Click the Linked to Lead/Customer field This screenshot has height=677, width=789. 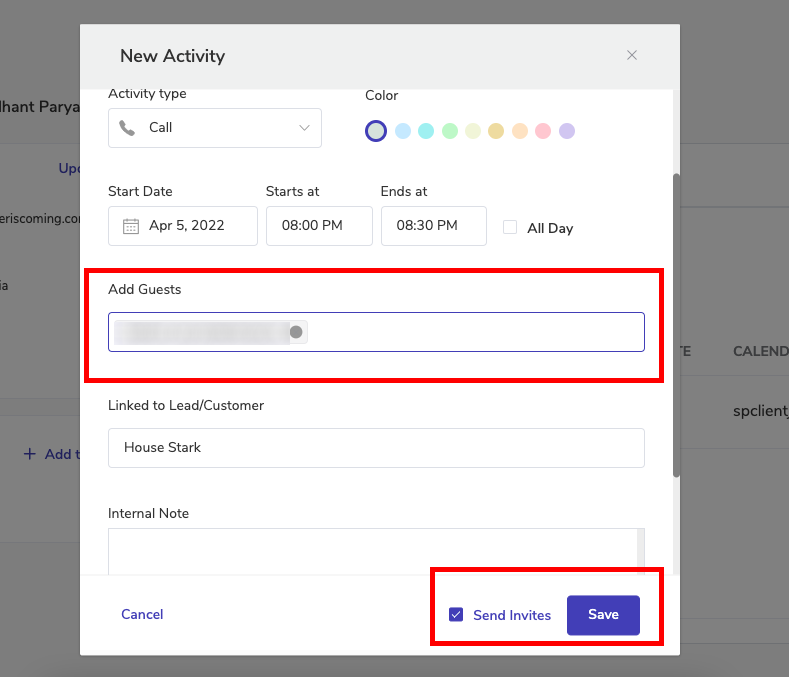click(376, 448)
